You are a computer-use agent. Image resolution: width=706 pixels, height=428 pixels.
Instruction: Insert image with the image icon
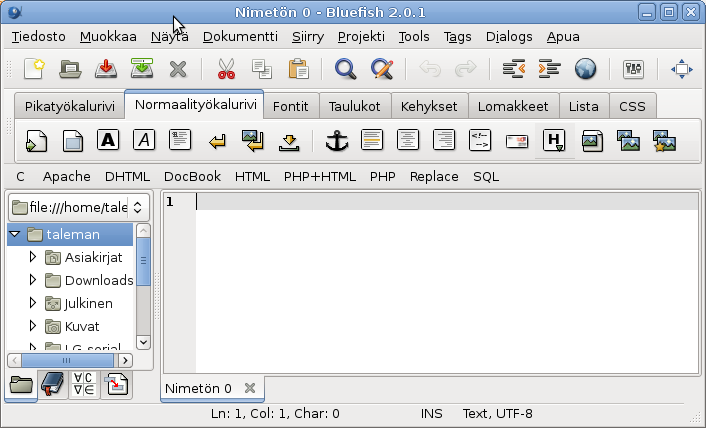593,141
